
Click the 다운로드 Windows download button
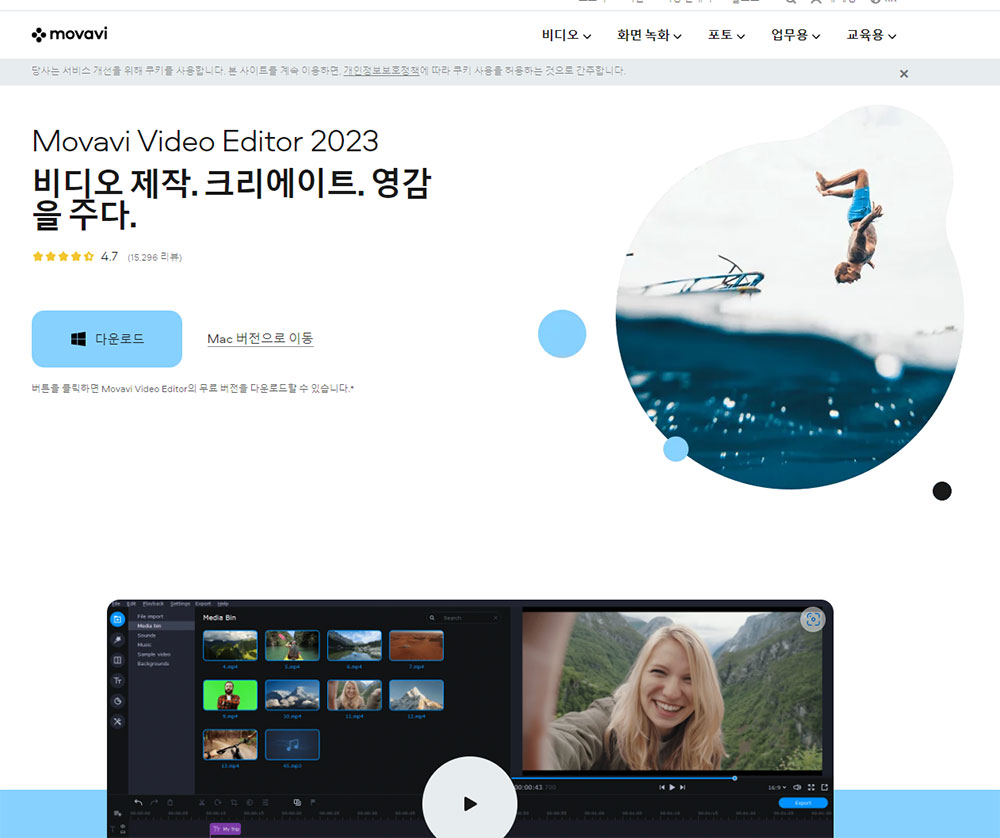(107, 339)
